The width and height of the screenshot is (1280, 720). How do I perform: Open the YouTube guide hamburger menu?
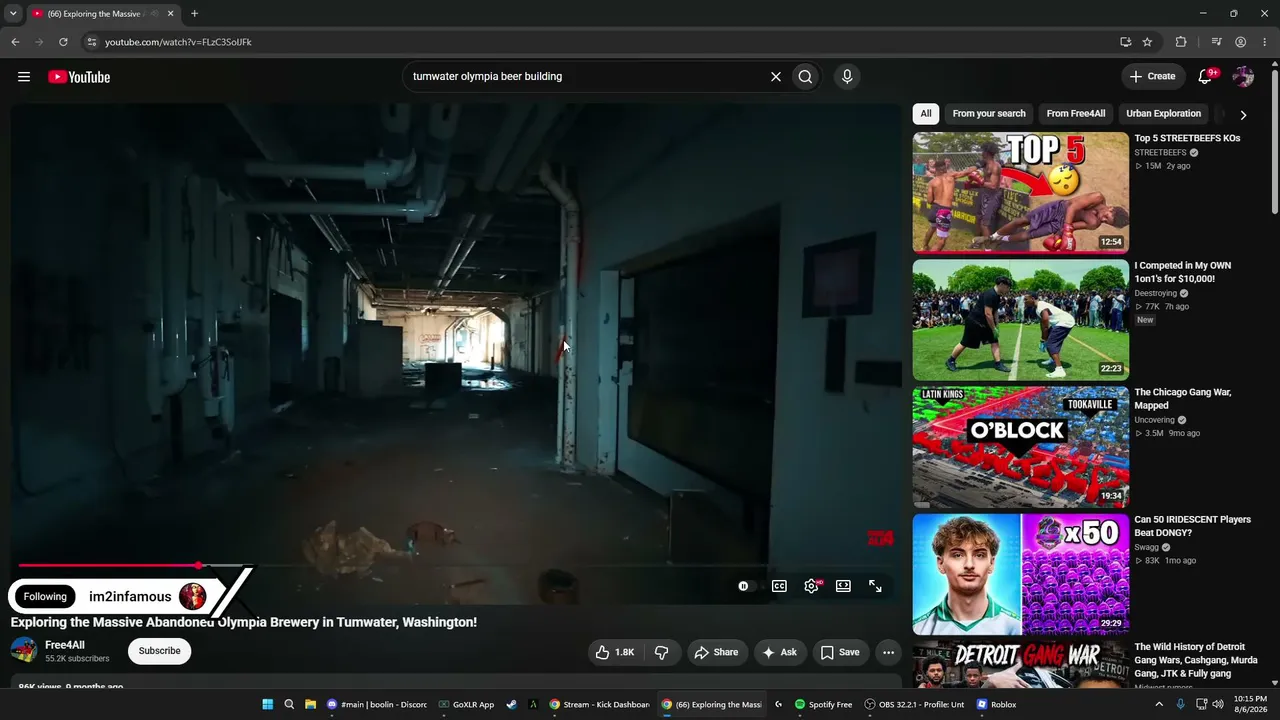point(24,77)
